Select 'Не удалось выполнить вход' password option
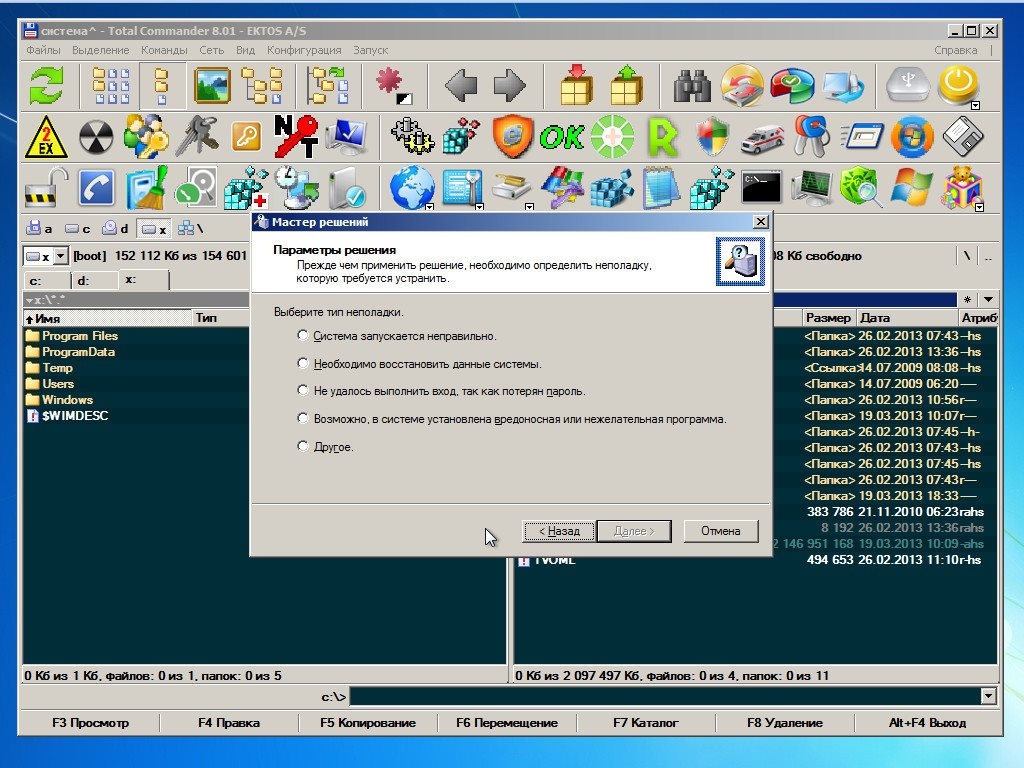This screenshot has width=1024, height=768. (x=303, y=391)
